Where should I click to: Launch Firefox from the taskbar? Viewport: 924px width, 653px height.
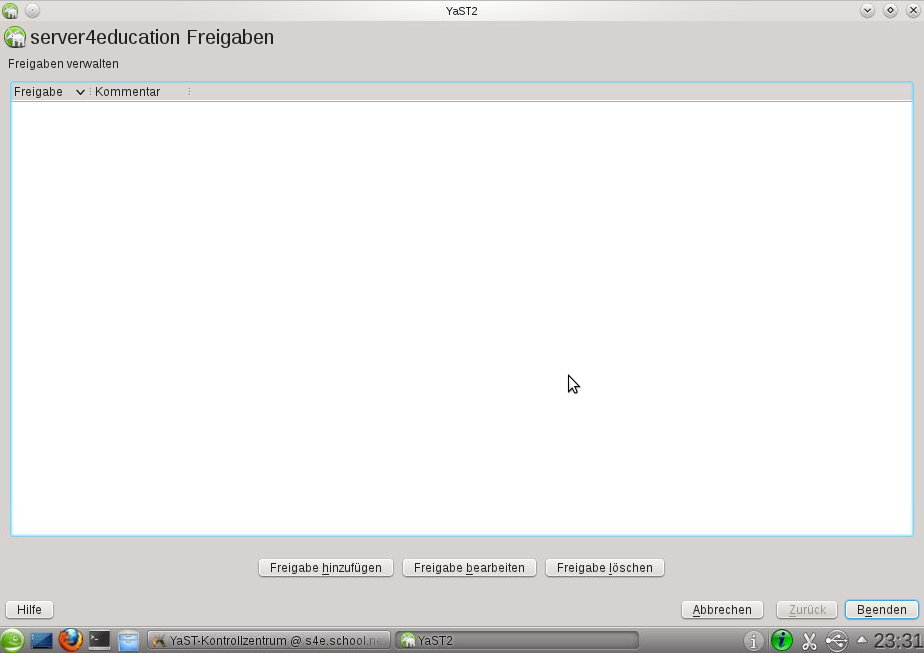click(71, 640)
